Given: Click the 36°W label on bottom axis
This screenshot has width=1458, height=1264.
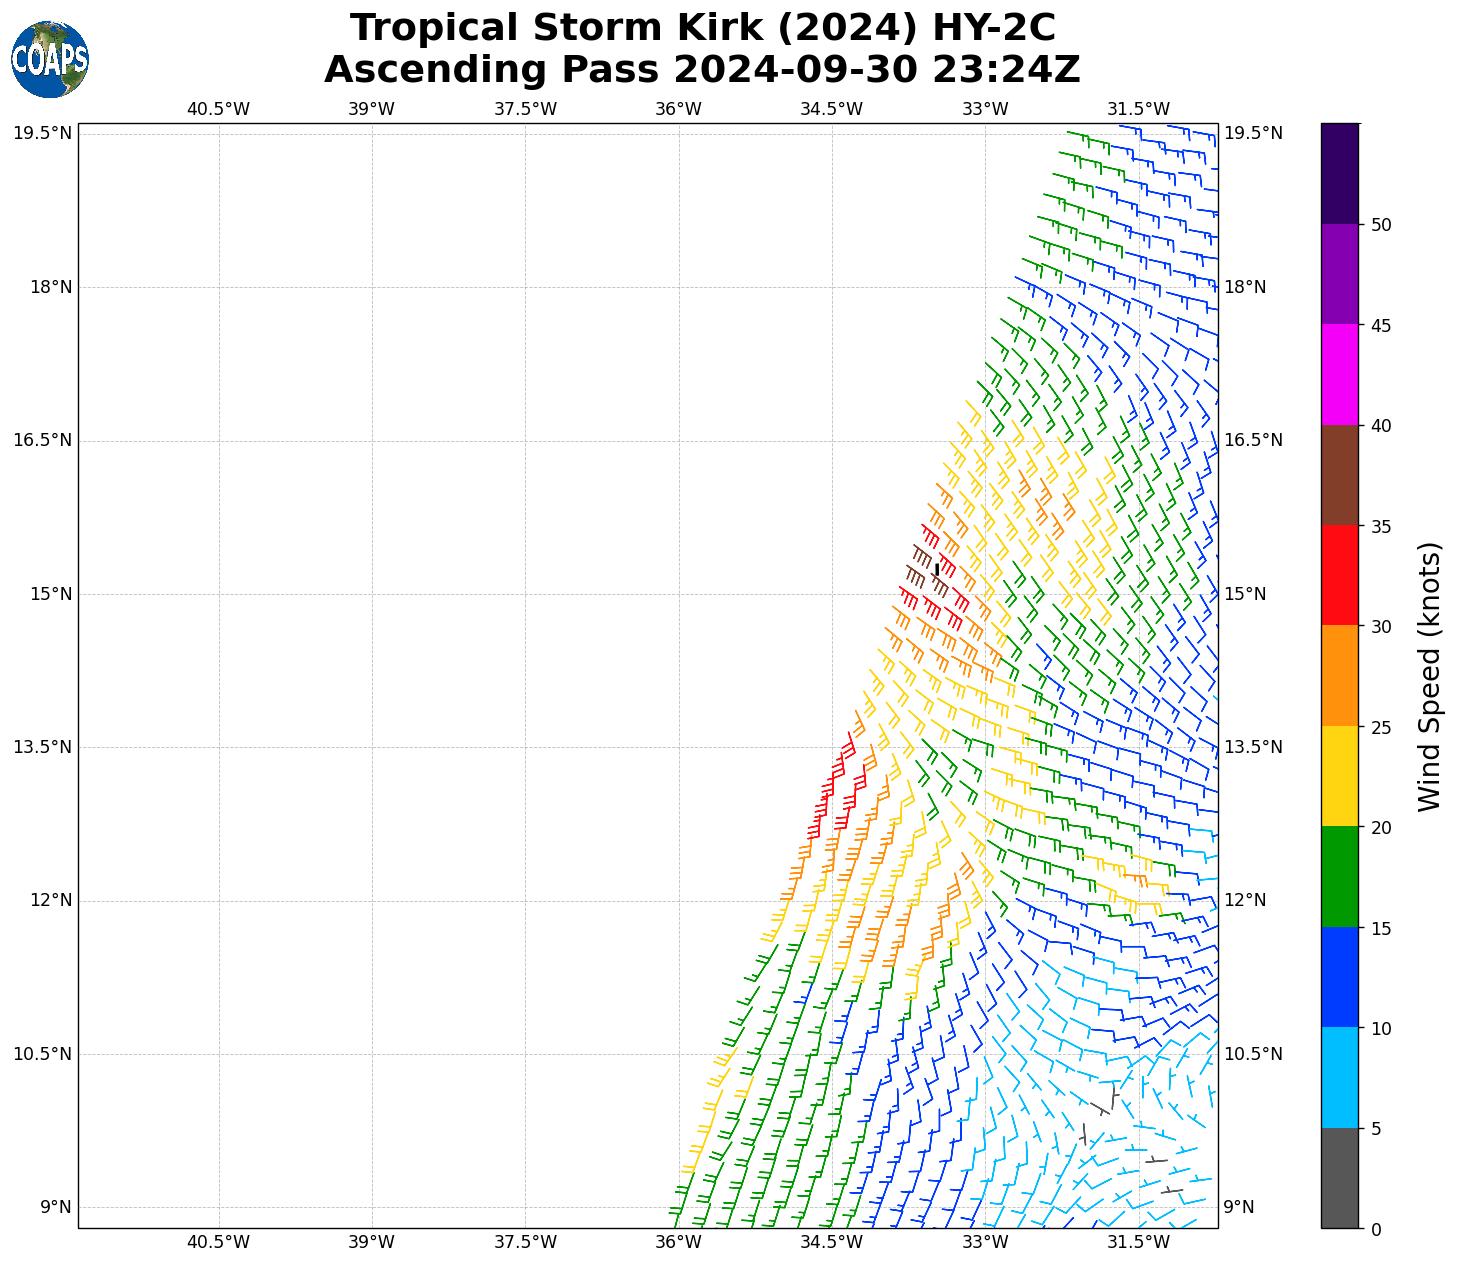Looking at the screenshot, I should [678, 1242].
